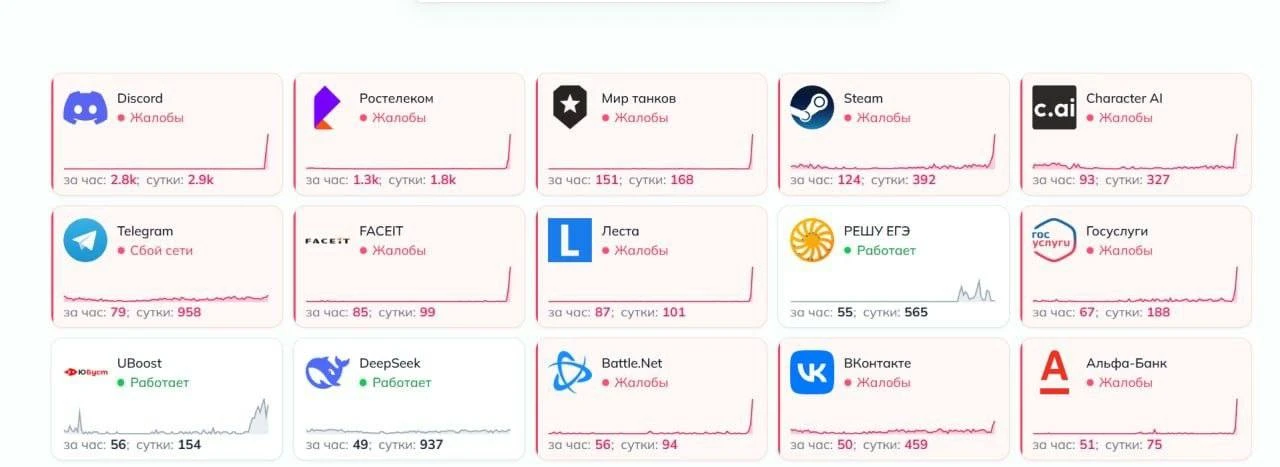Click the Telegram 'Сбой сети' status label
Screen dimensions: 1280x467
point(161,250)
